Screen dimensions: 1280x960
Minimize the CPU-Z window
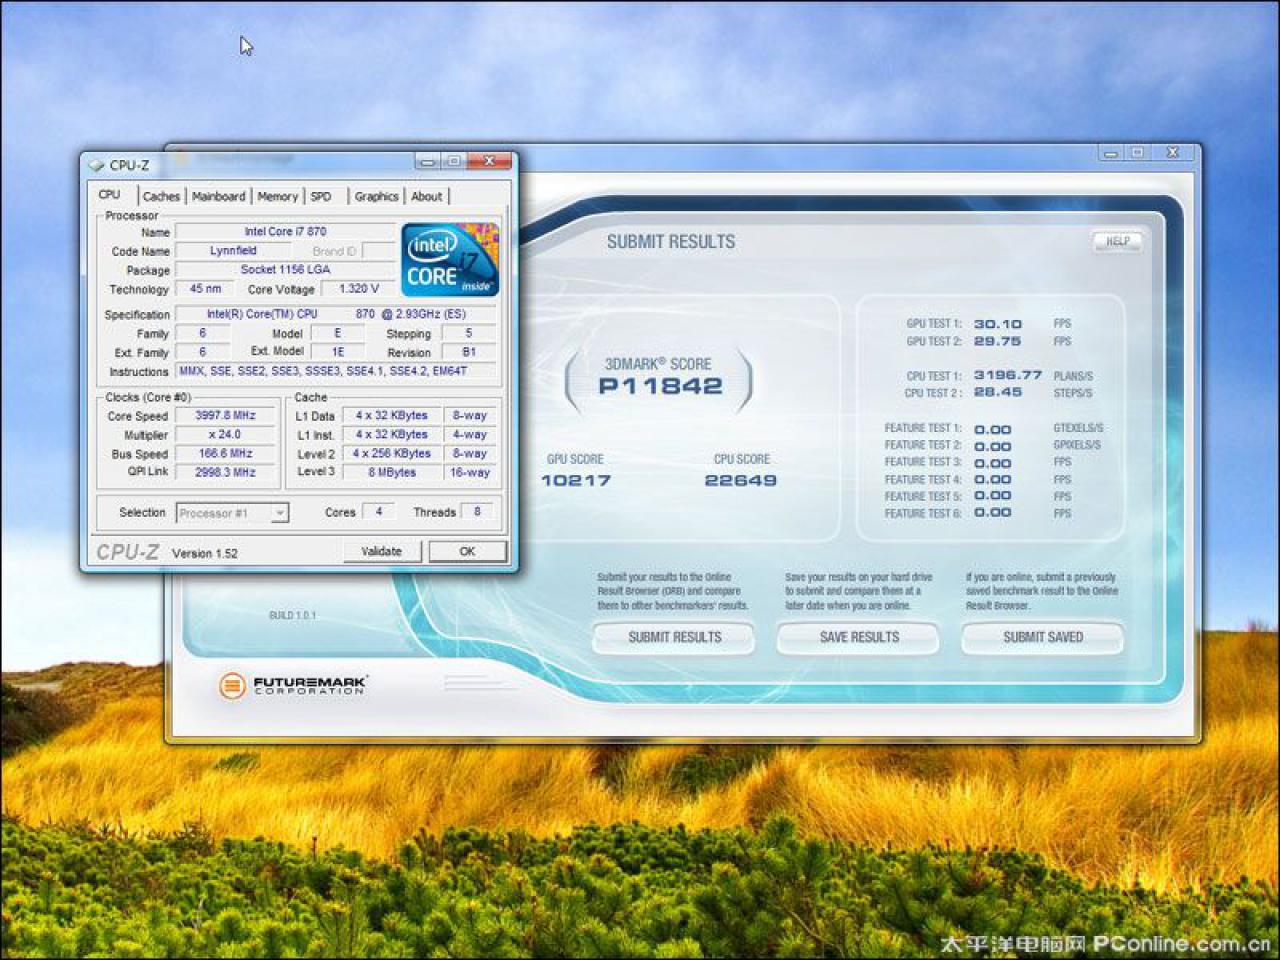coord(428,161)
